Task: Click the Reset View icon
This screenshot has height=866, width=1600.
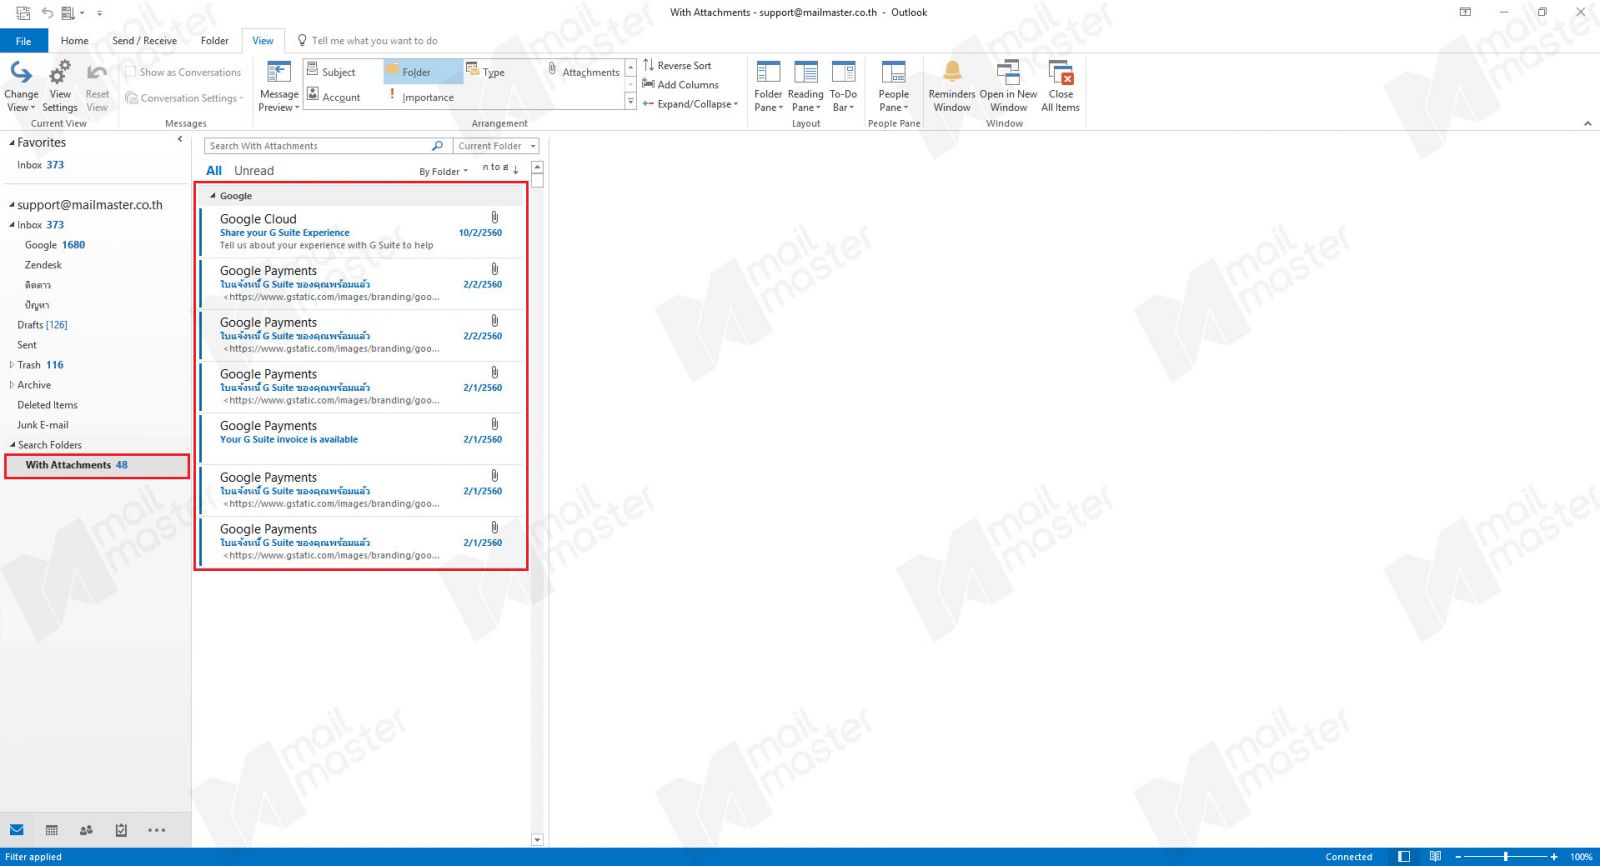Action: coord(97,73)
